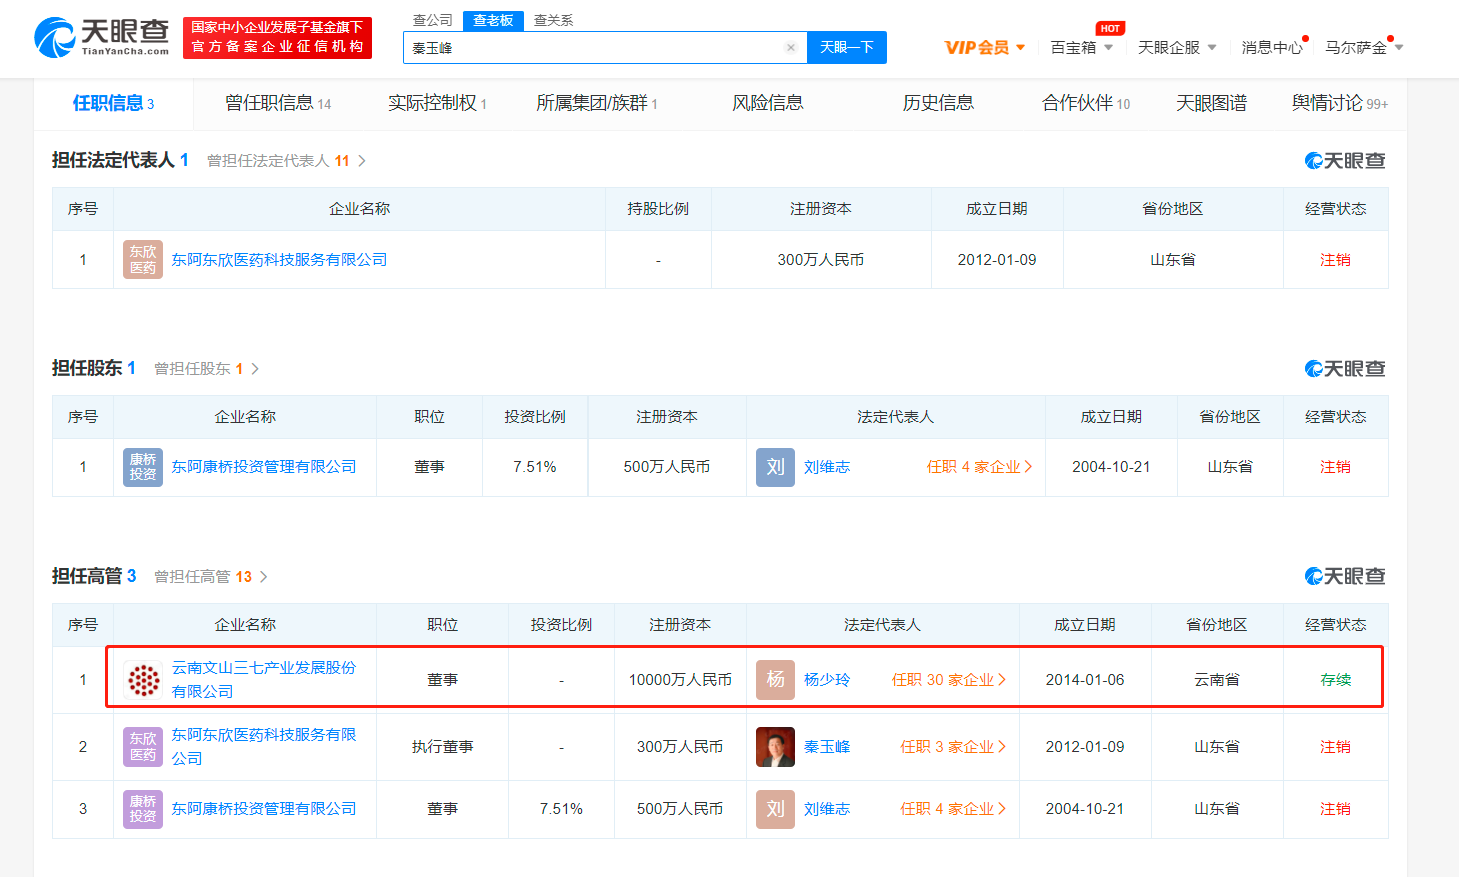Image resolution: width=1459 pixels, height=877 pixels.
Task: Open 秦玉峰 profile link in executive table
Action: coord(827,747)
